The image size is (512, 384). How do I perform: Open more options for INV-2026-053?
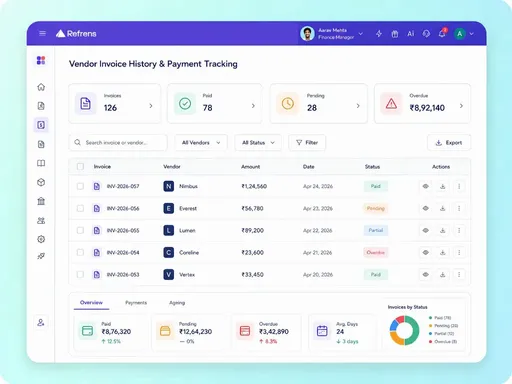click(x=459, y=275)
